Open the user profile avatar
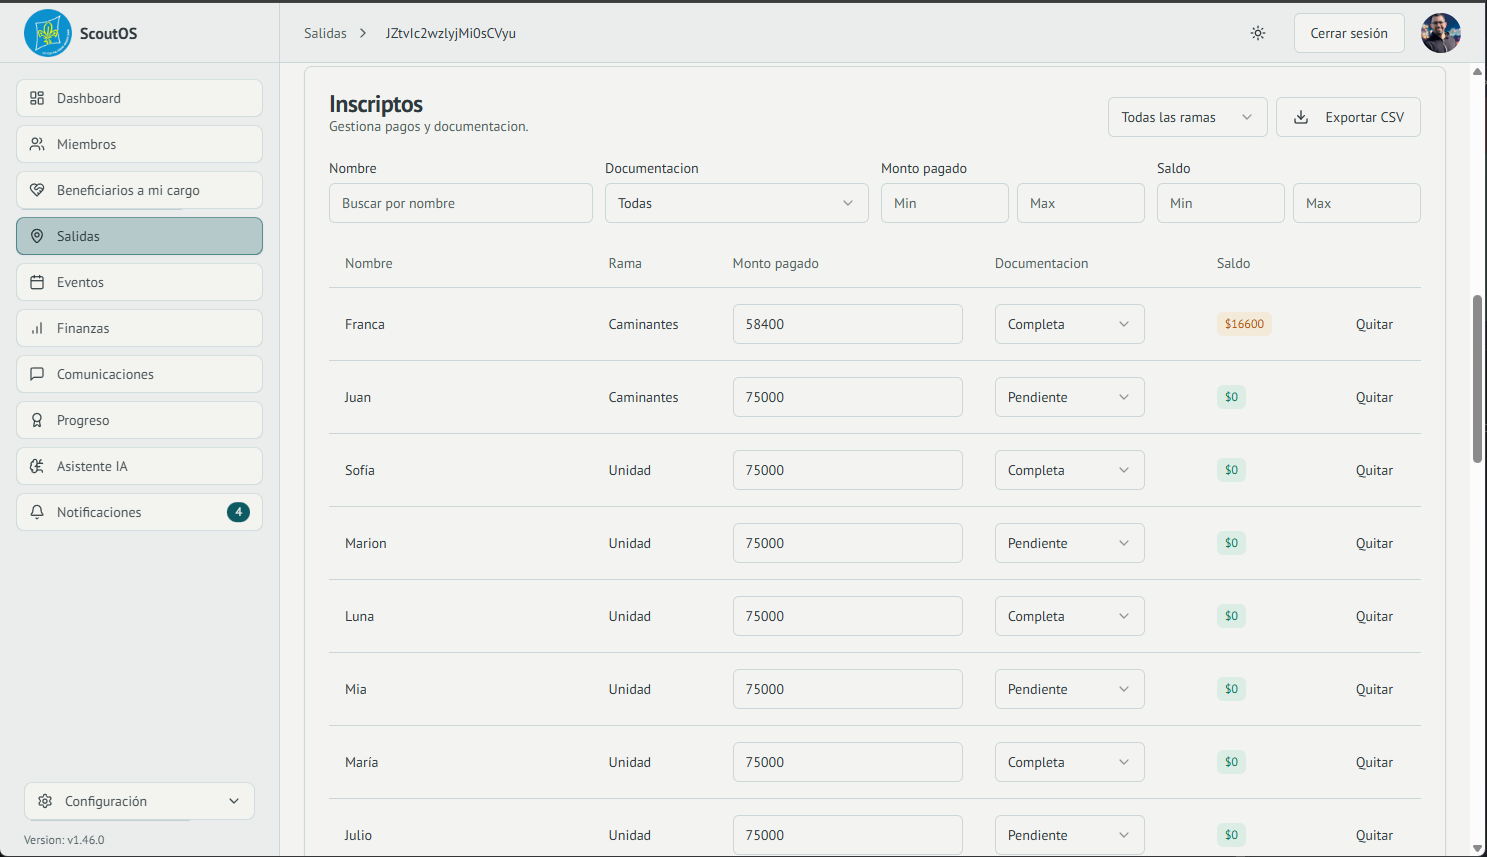The width and height of the screenshot is (1487, 857). pyautogui.click(x=1440, y=33)
